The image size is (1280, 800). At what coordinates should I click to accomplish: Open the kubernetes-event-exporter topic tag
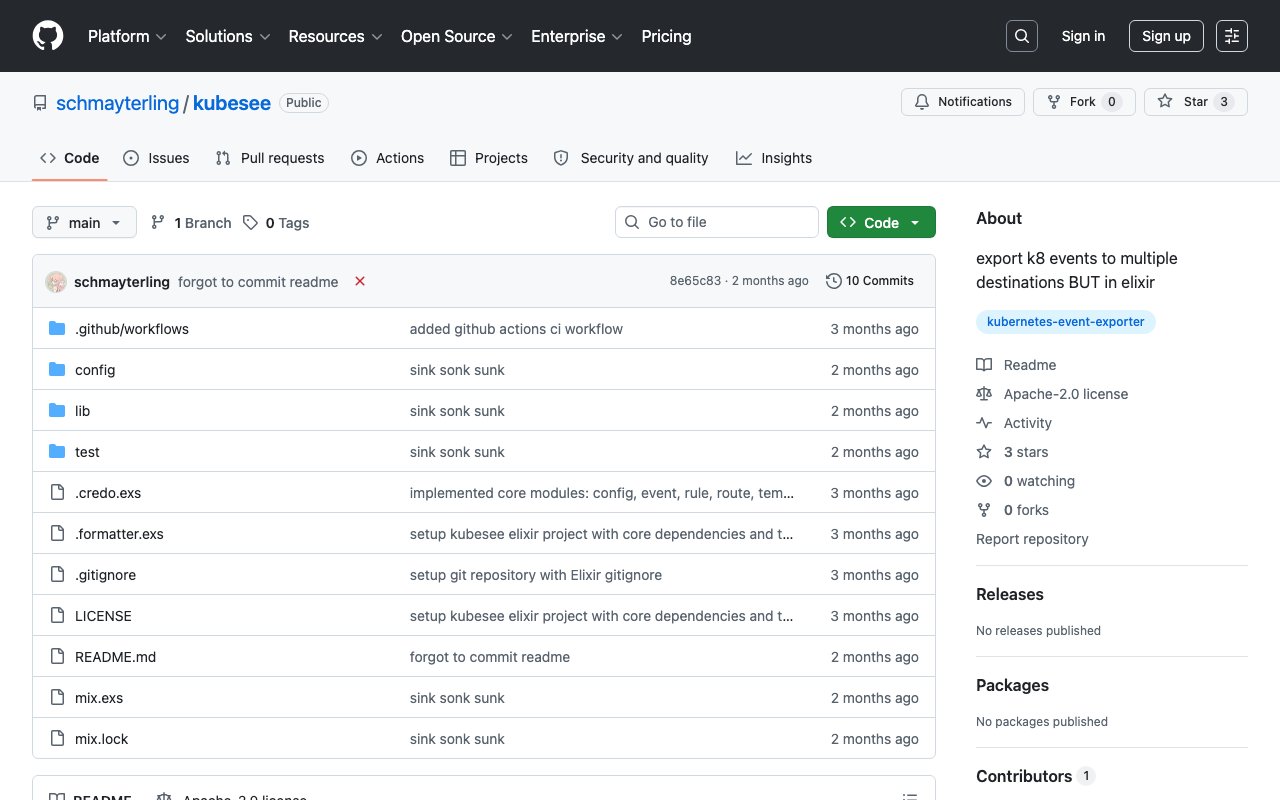click(1066, 322)
